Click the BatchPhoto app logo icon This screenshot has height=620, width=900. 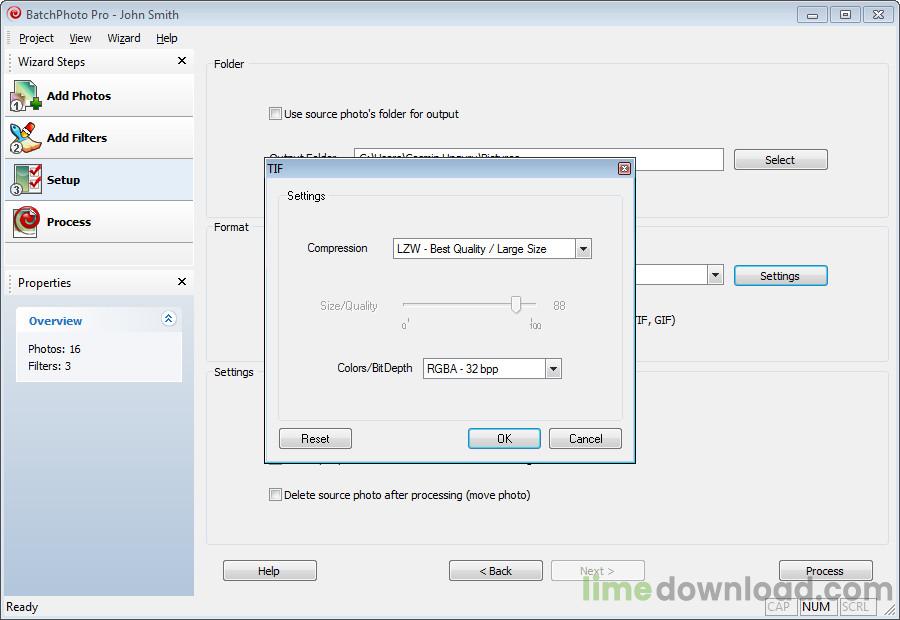point(14,14)
